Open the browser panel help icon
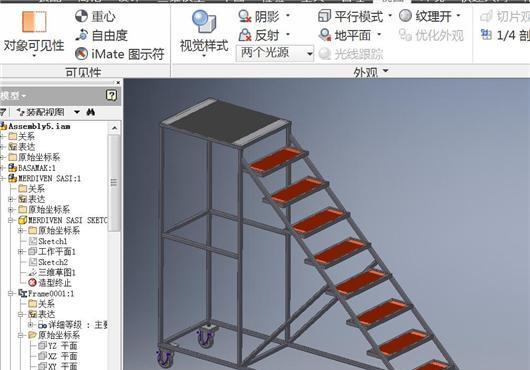The height and width of the screenshot is (370, 530). [111, 96]
